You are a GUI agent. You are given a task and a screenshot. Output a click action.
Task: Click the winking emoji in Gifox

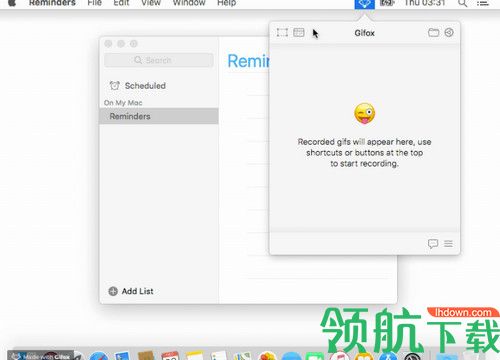click(364, 114)
